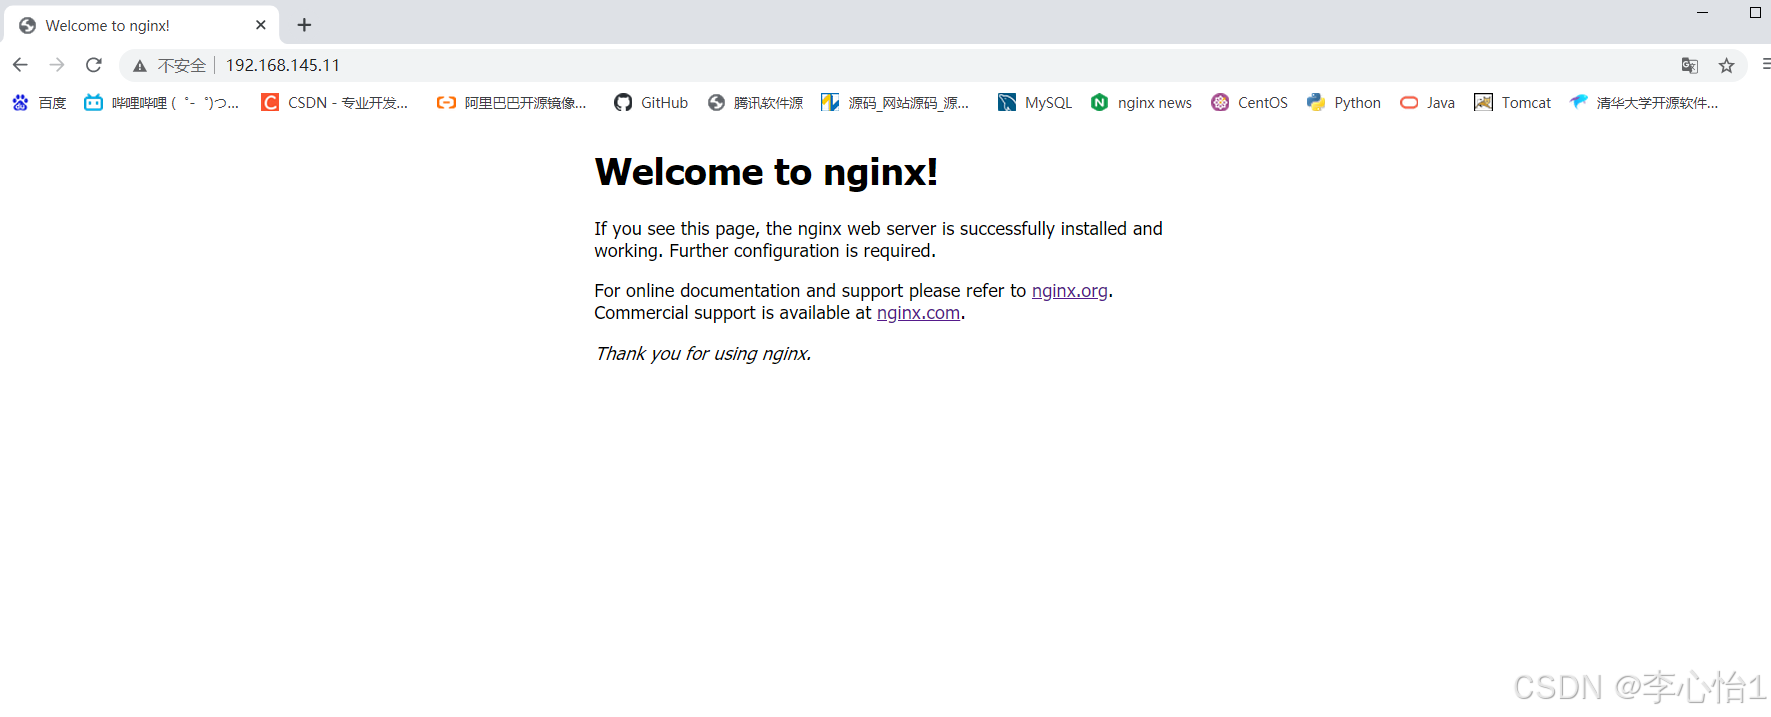Screen dimensions: 1771x717
Task: Open the 阿里巴巴开源镜像 bookmark
Action: (511, 102)
